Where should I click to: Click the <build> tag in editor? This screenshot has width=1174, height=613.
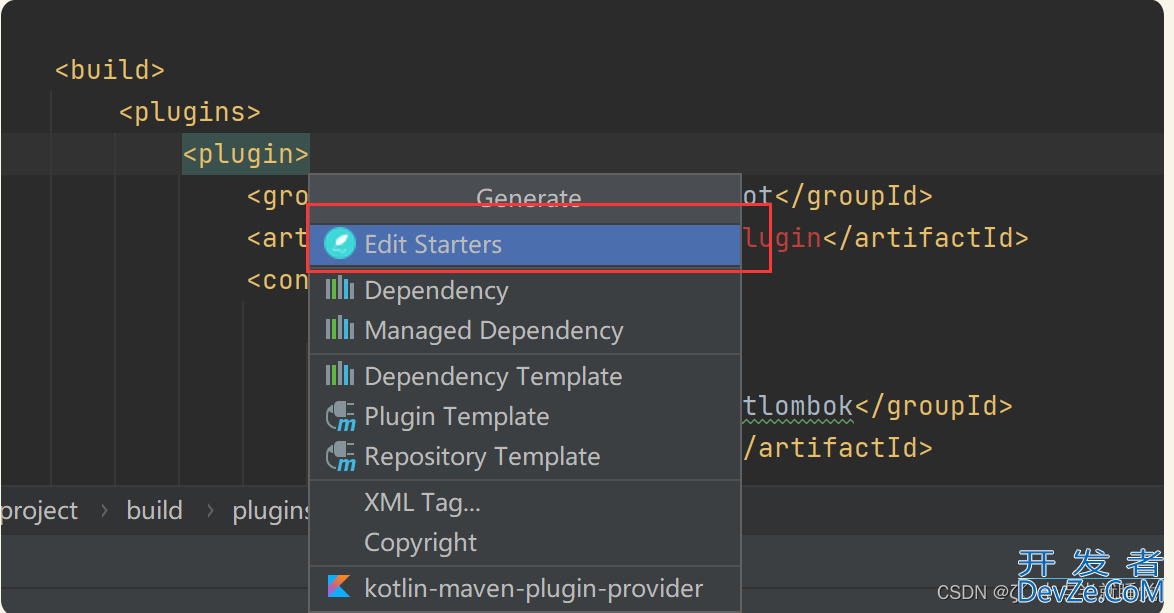click(109, 70)
